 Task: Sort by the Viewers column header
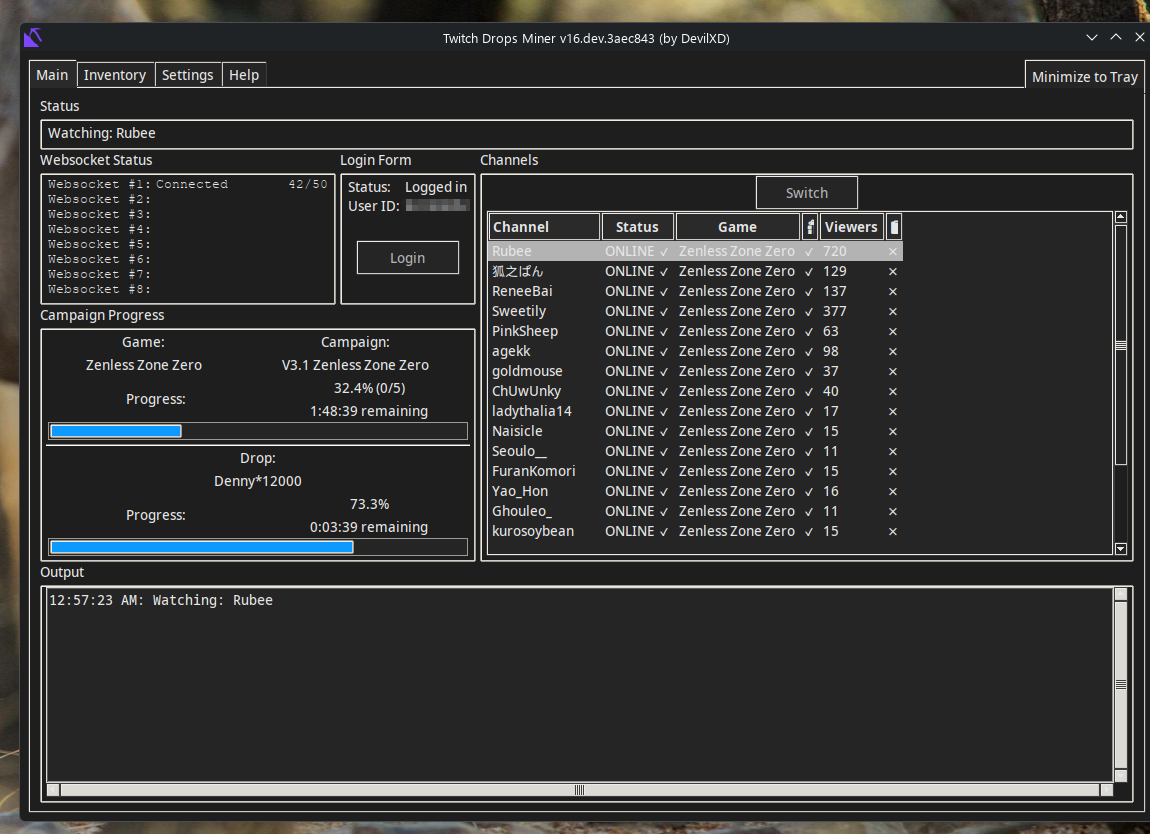point(851,227)
